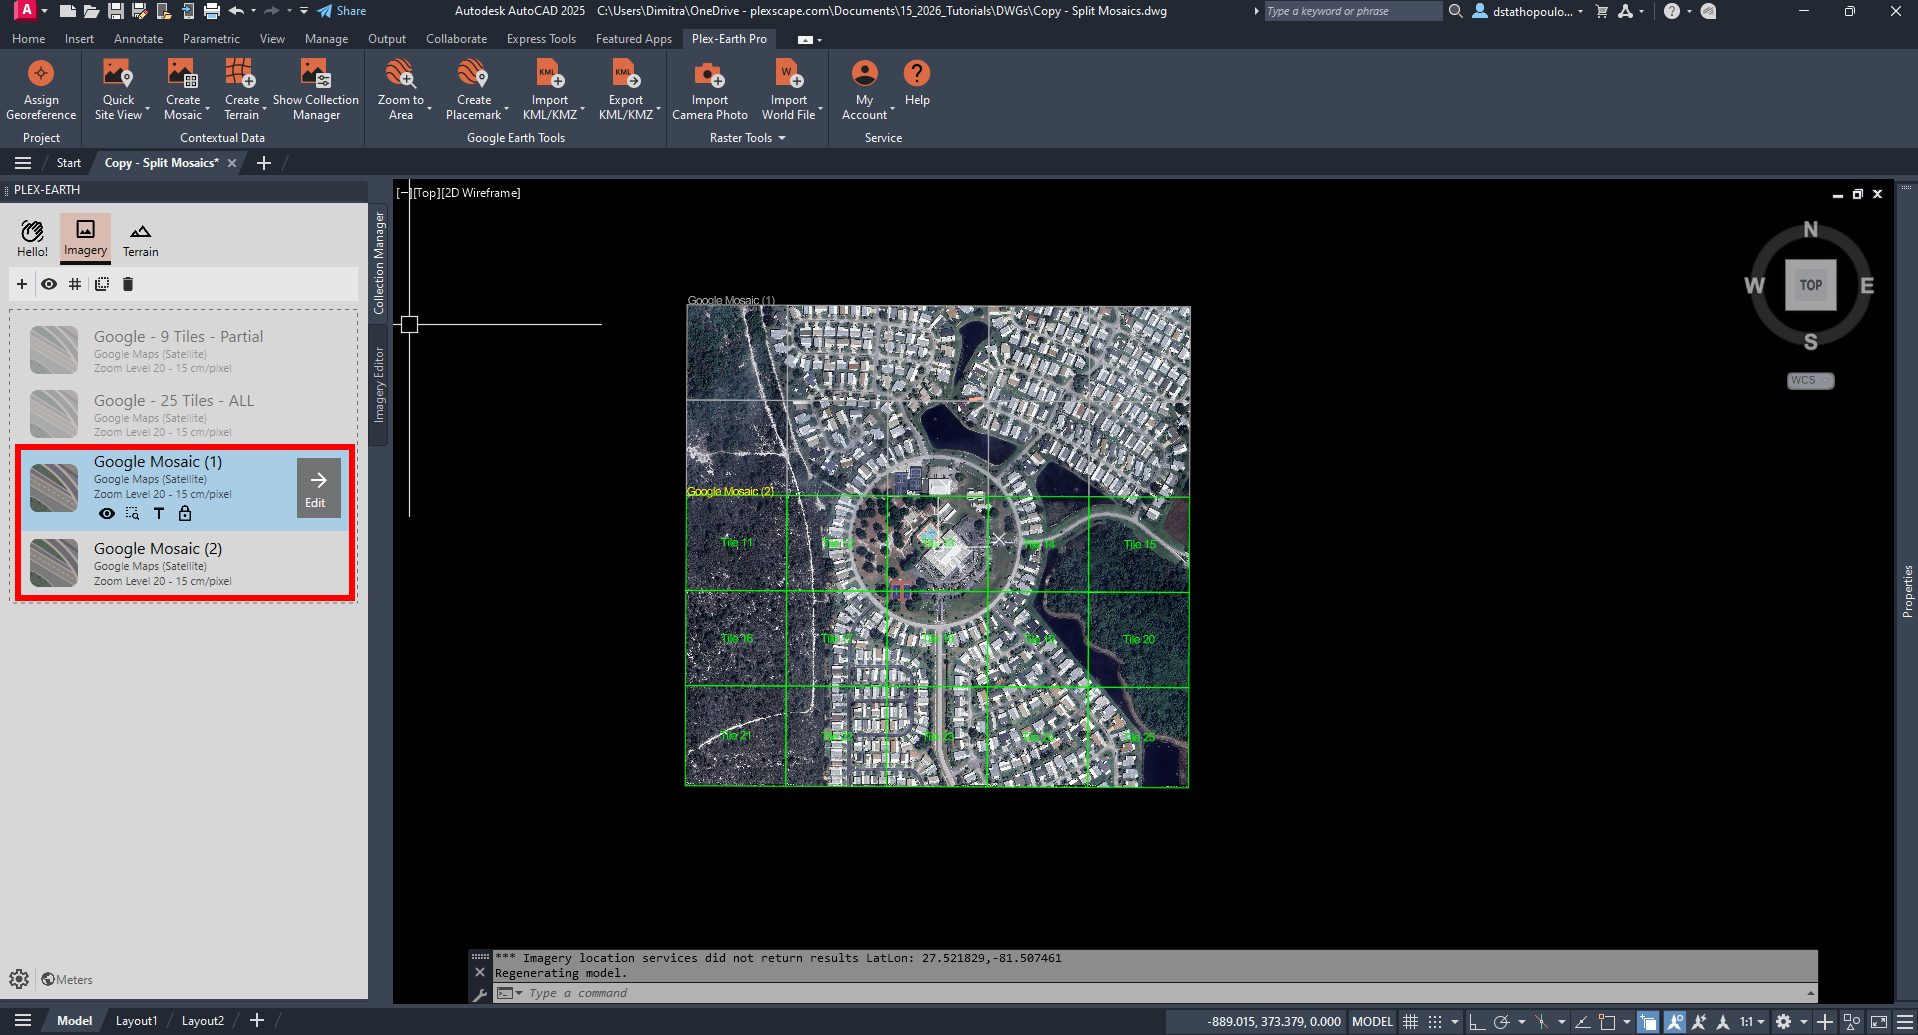Start the Create Mosaic tool
Image resolution: width=1918 pixels, height=1035 pixels.
(x=183, y=88)
